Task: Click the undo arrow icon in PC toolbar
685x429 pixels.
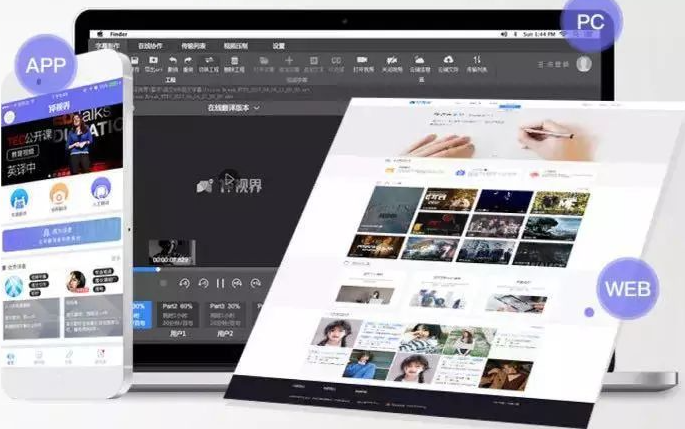Action: pyautogui.click(x=173, y=60)
